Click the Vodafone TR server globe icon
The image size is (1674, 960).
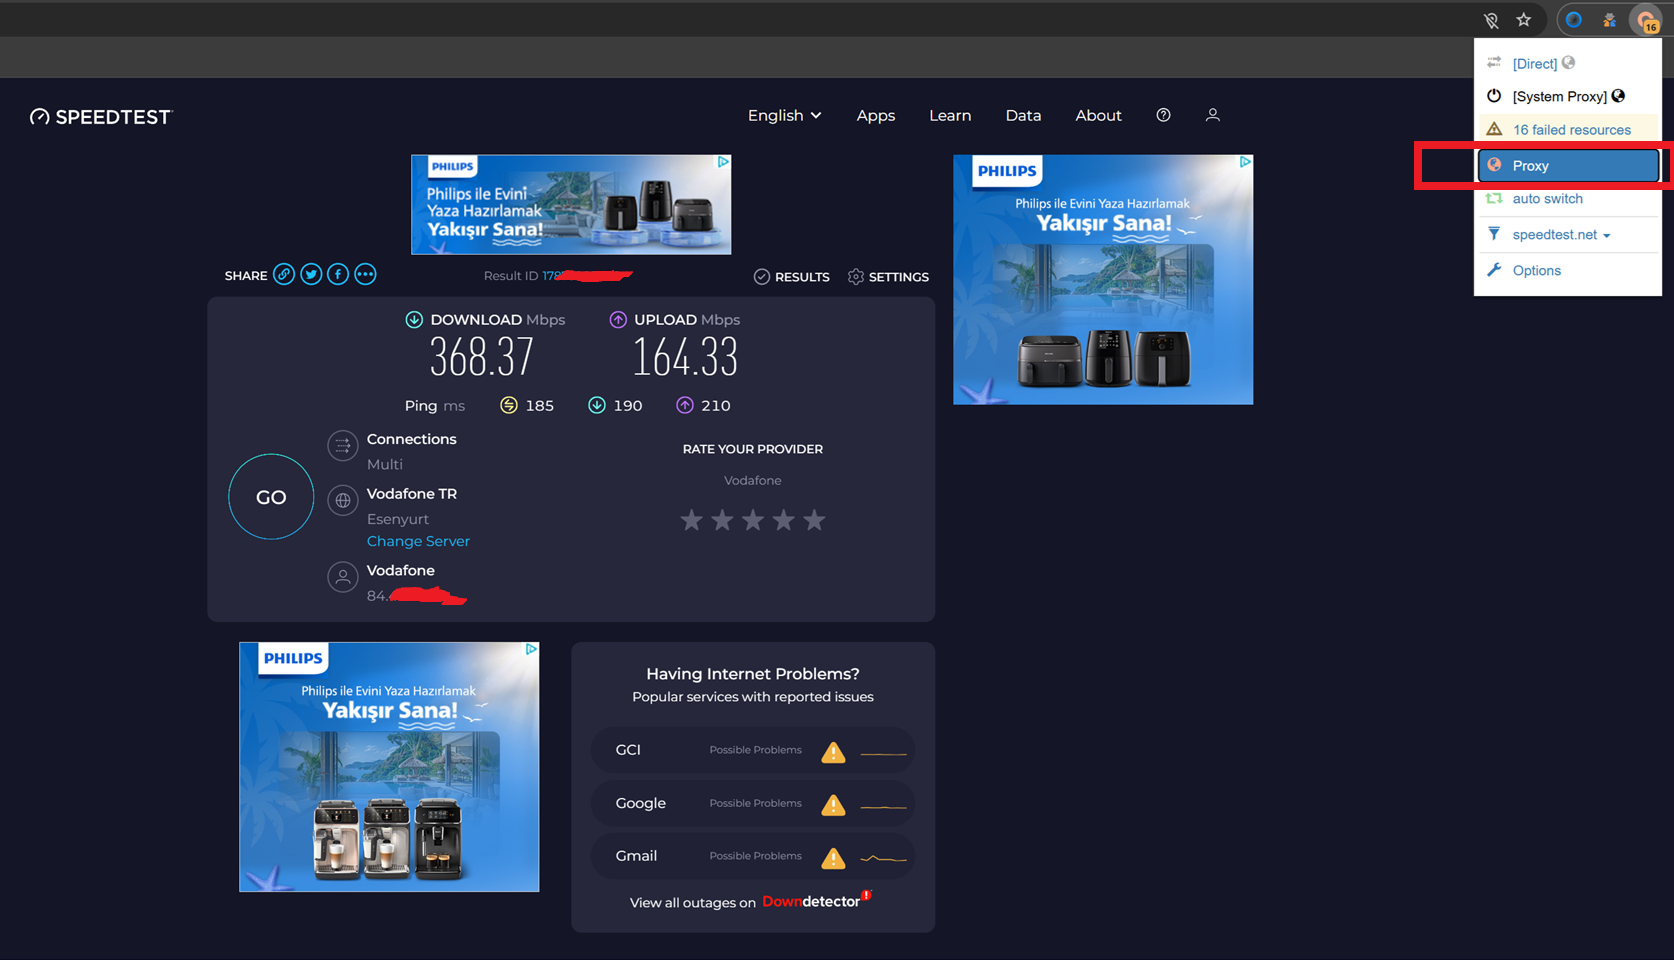[x=343, y=500]
